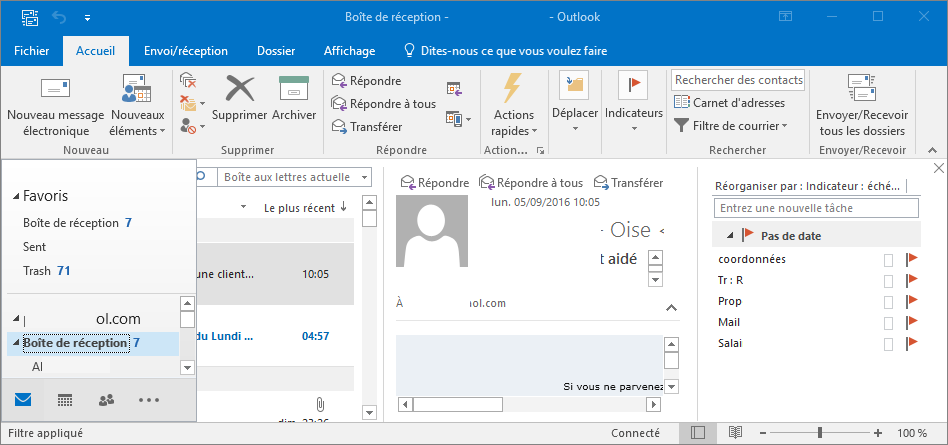948x445 pixels.
Task: Open the Filtre de courrier dropdown
Action: (x=731, y=125)
